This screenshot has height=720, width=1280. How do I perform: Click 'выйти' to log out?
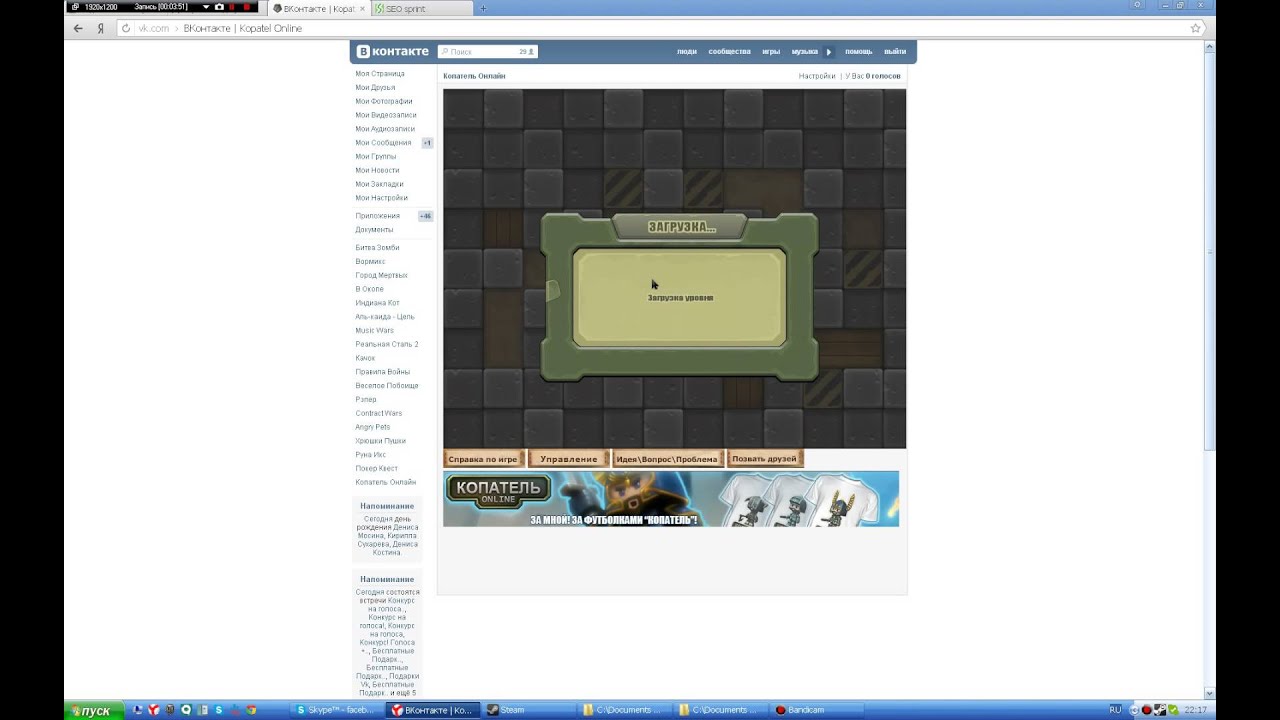(x=895, y=52)
